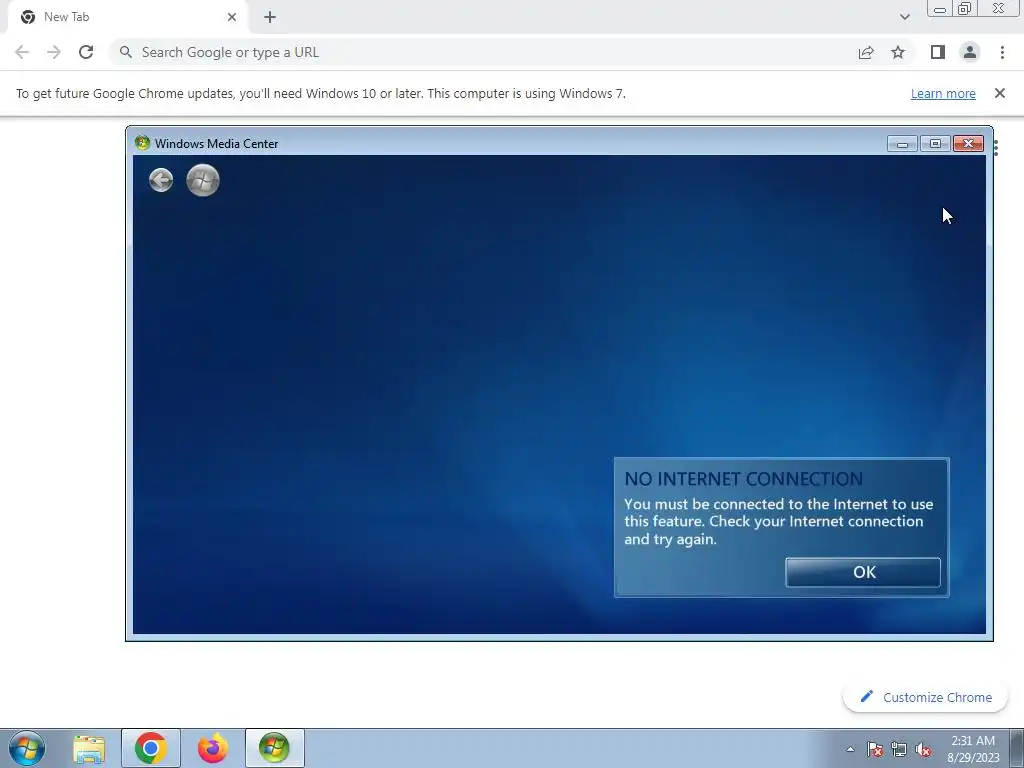Switch to Chrome taskbar button
This screenshot has height=768, width=1024.
click(x=151, y=748)
